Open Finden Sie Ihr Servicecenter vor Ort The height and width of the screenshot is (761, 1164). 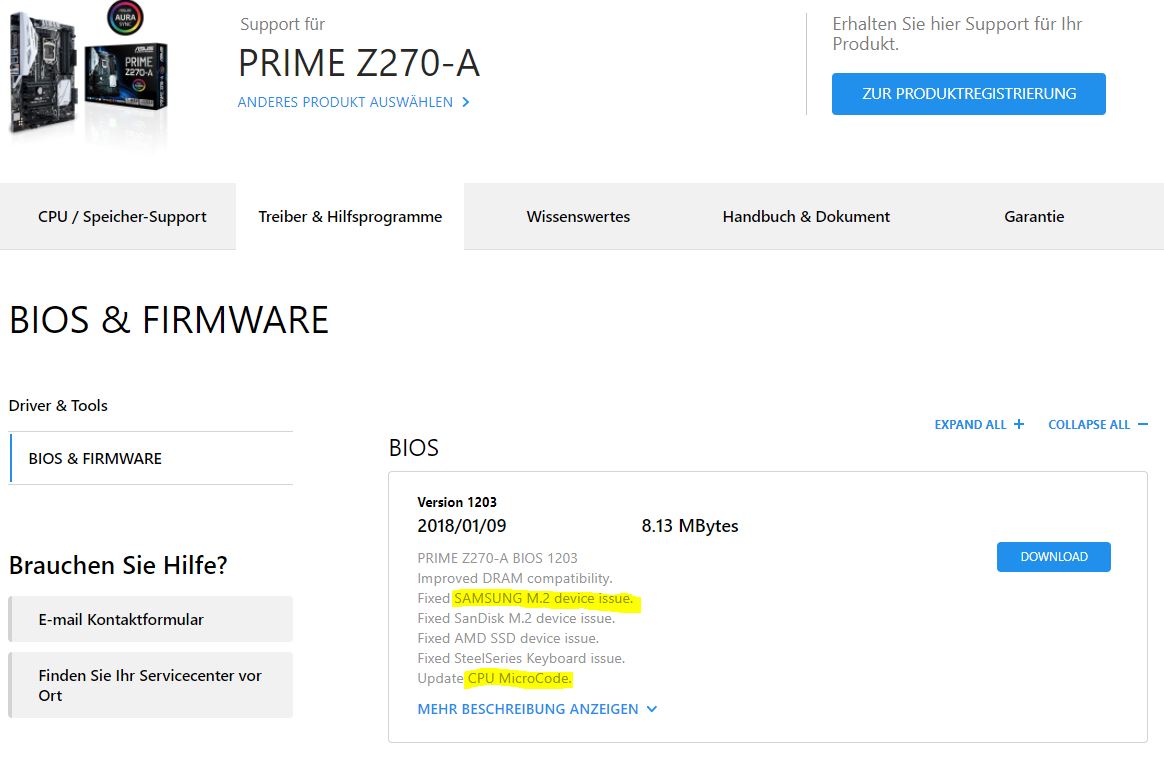click(x=151, y=685)
